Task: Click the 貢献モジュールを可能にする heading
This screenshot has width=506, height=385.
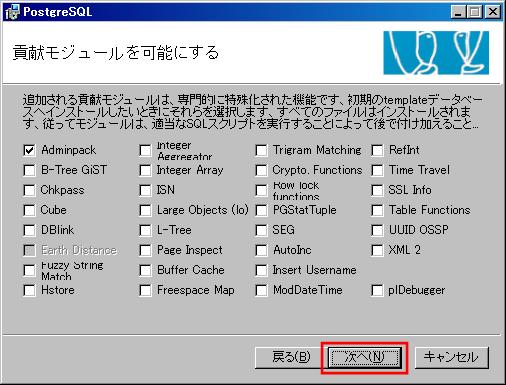Action: pyautogui.click(x=116, y=53)
